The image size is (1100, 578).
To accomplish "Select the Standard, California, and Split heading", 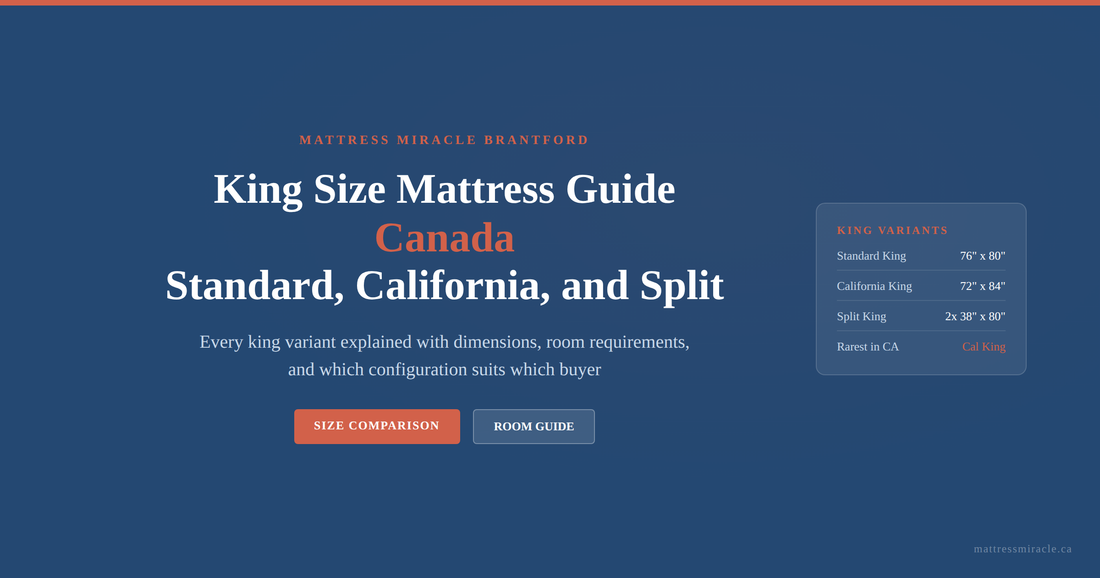I will pos(445,285).
